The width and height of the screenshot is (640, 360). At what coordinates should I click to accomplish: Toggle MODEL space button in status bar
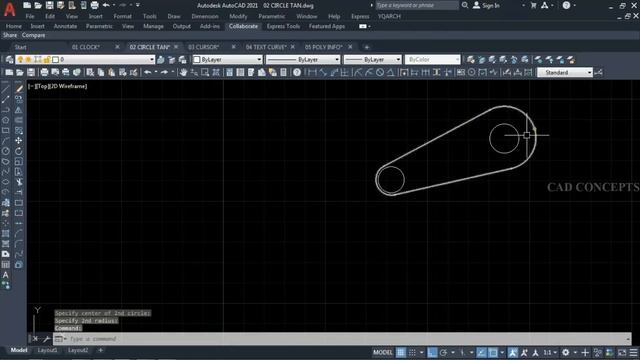point(382,352)
